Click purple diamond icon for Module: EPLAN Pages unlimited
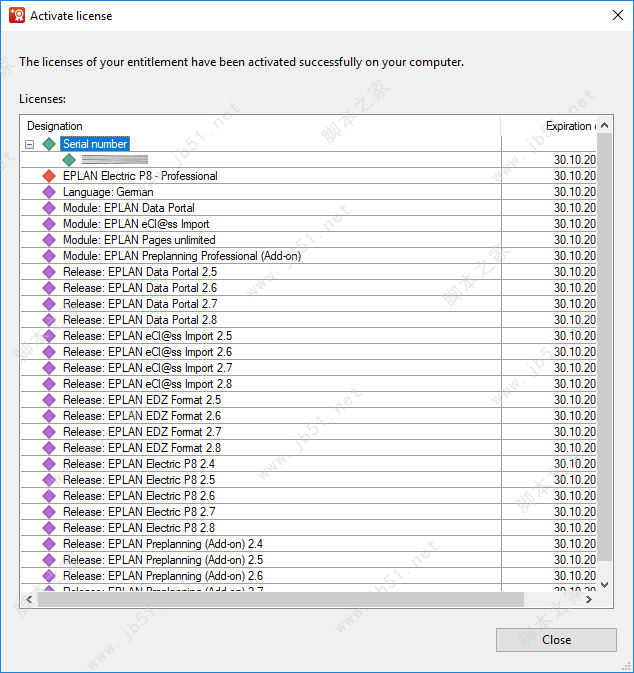Viewport: 634px width, 673px height. pyautogui.click(x=49, y=240)
